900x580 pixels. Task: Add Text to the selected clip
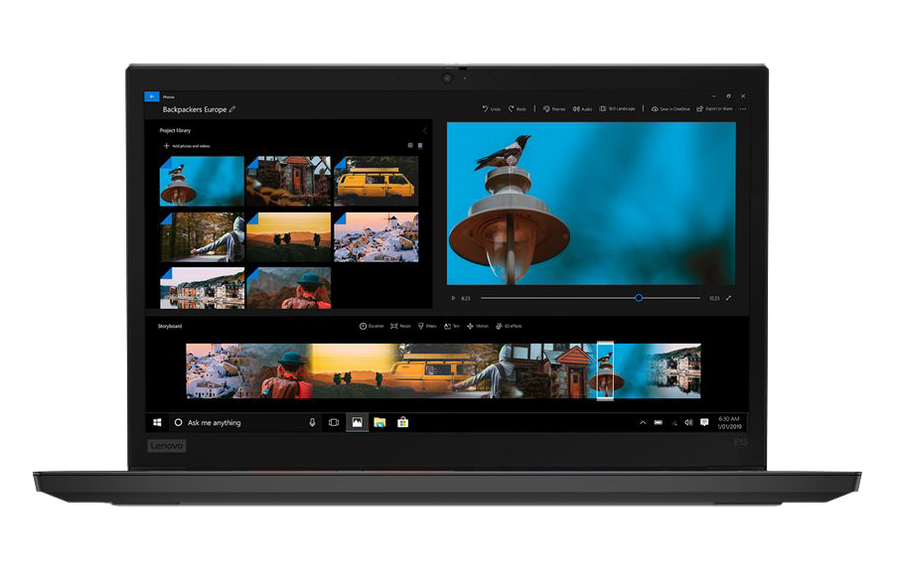tap(452, 326)
